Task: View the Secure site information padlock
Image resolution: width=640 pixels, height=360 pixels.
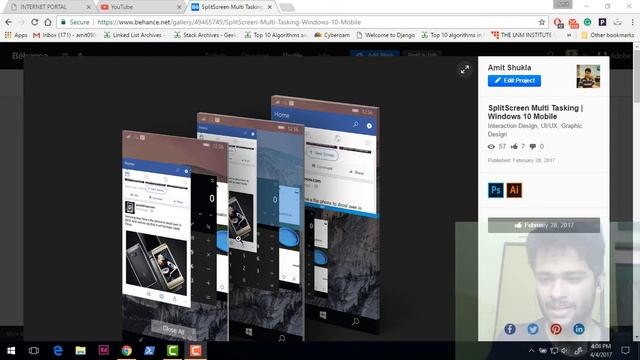Action: point(63,22)
